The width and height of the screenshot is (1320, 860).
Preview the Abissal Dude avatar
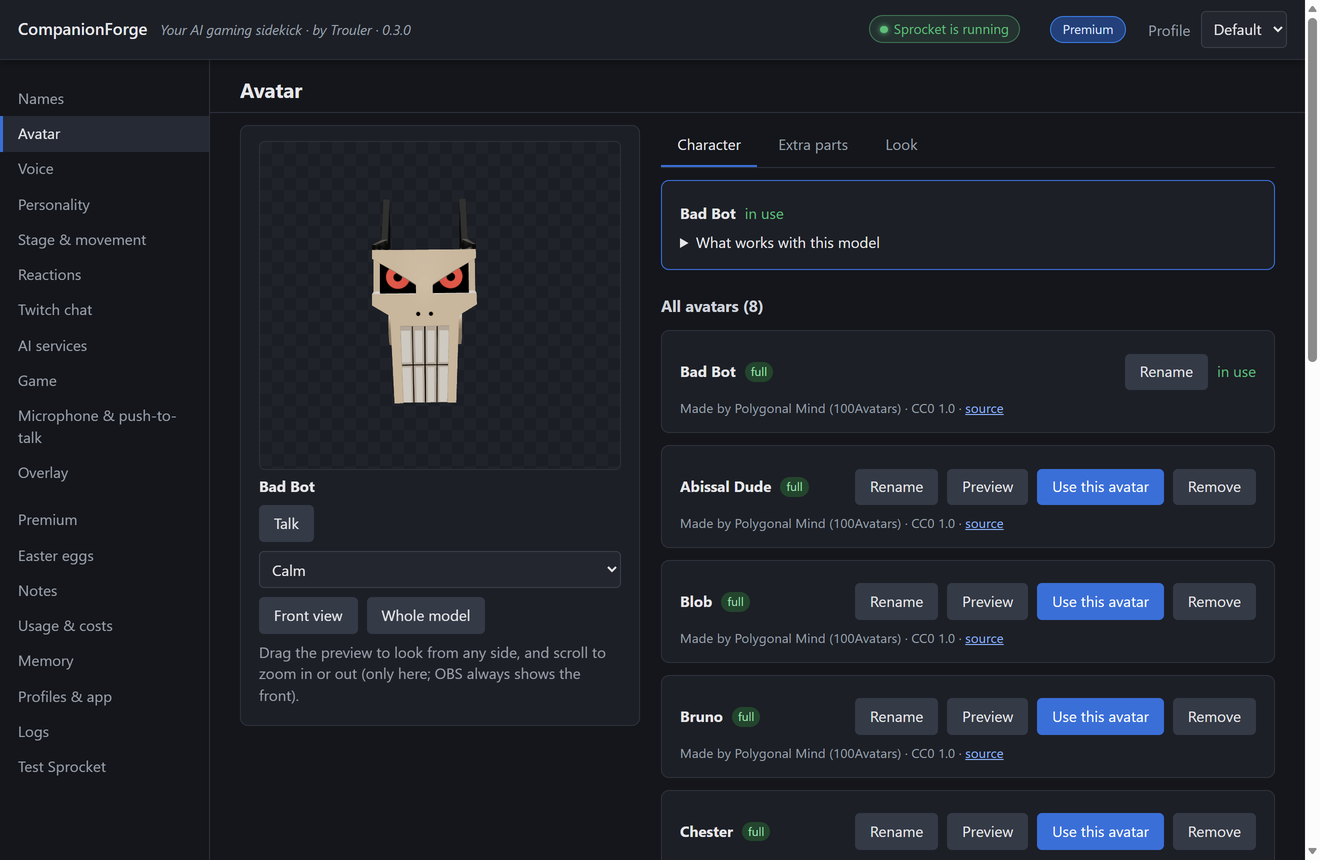click(988, 487)
